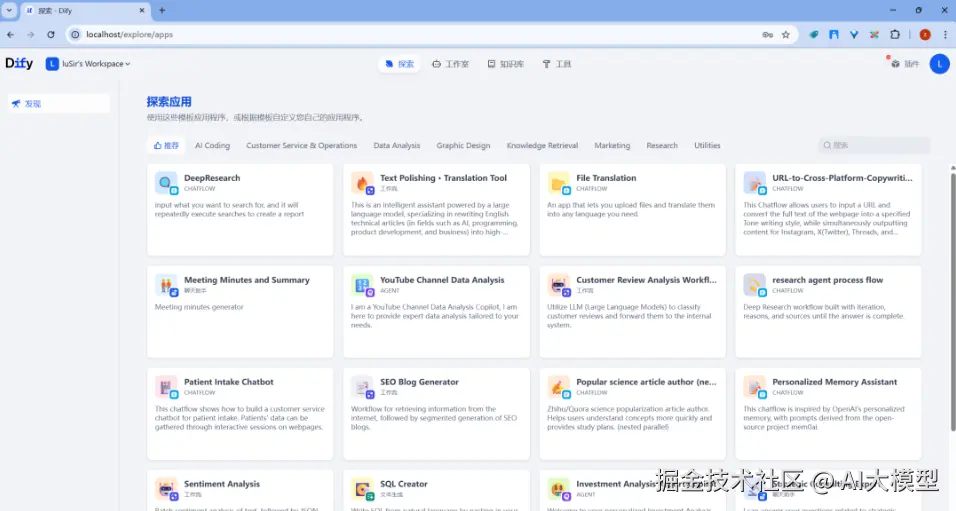Filter by Utilities category
956x511 pixels.
click(x=707, y=145)
